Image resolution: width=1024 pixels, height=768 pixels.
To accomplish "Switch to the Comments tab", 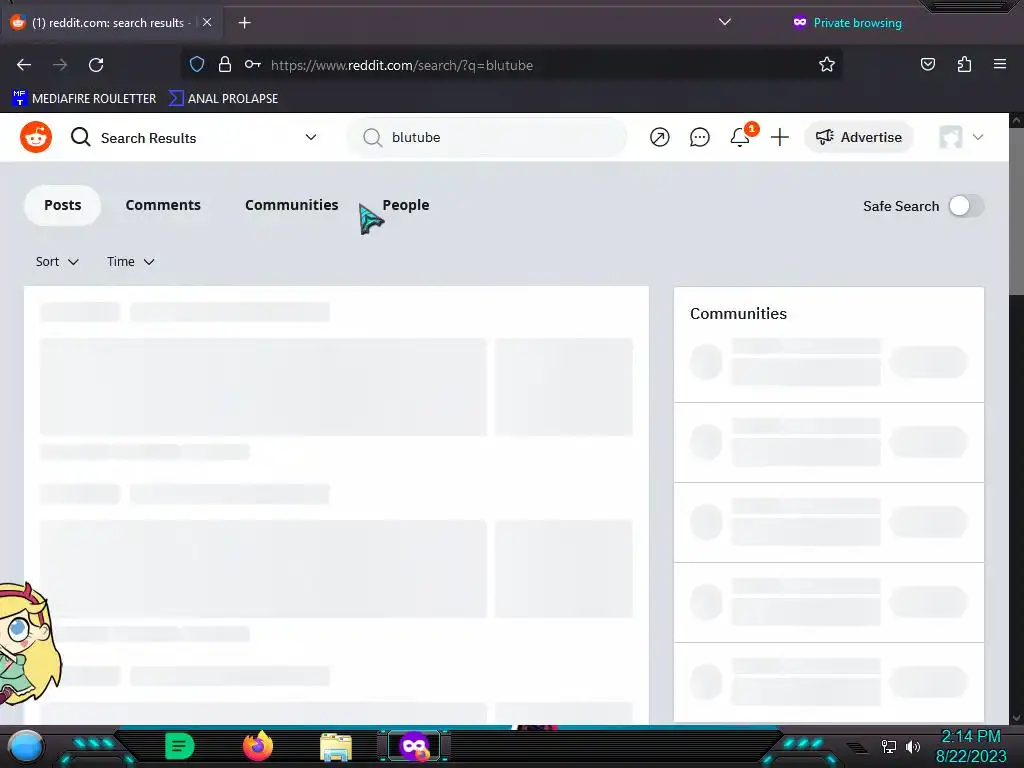I will pyautogui.click(x=163, y=205).
